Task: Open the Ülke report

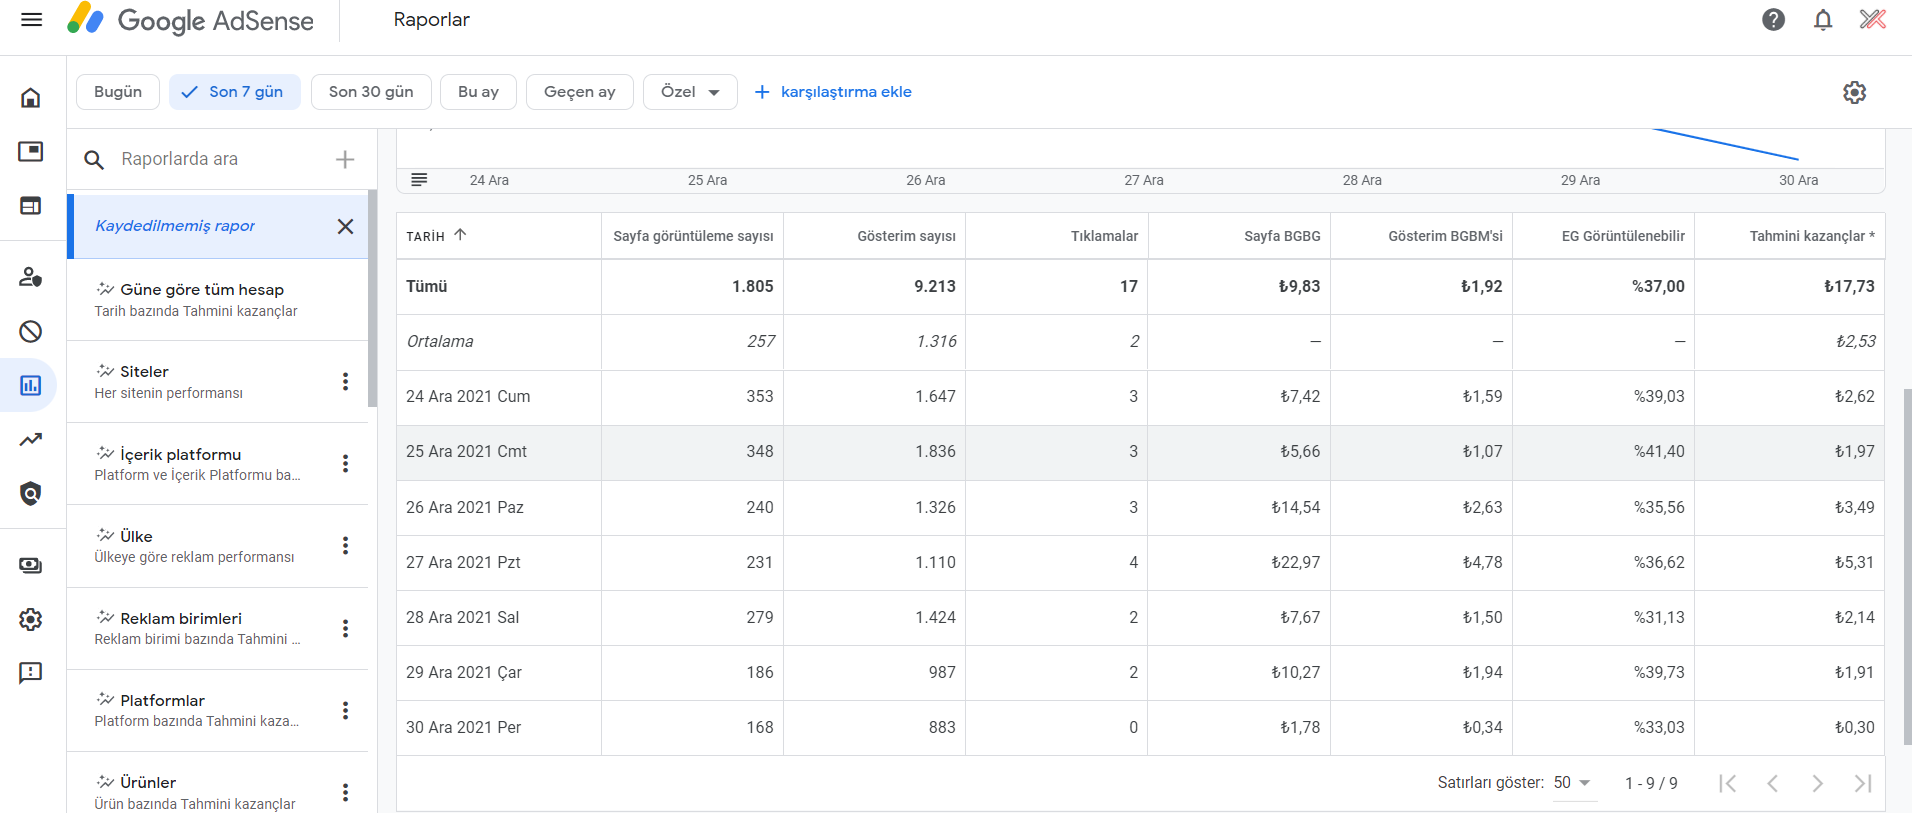Action: tap(195, 546)
